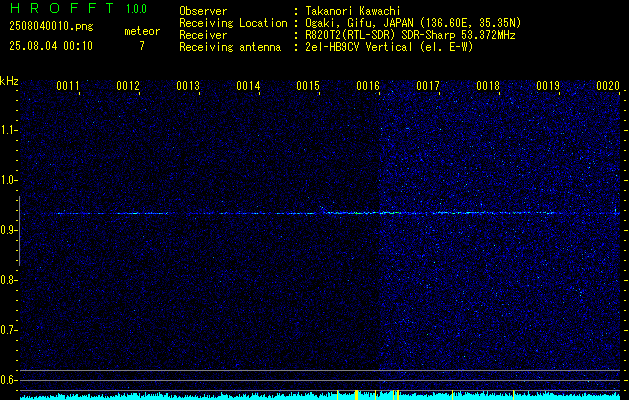Click the meteor label
This screenshot has width=629, height=400.
(142, 31)
